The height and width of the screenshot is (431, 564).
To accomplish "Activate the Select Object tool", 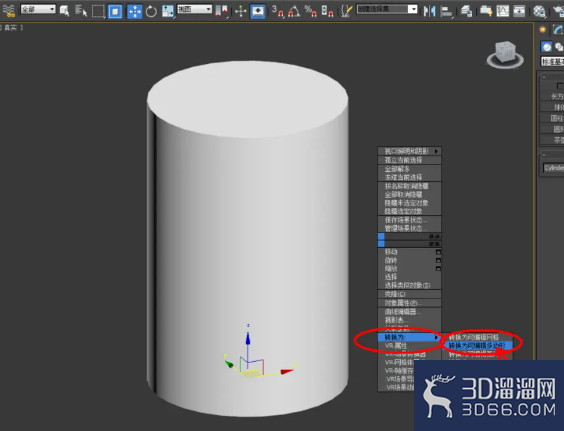I will (65, 11).
